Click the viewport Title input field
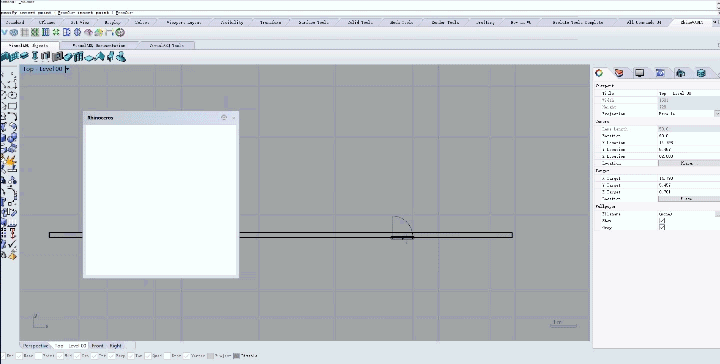 click(689, 93)
